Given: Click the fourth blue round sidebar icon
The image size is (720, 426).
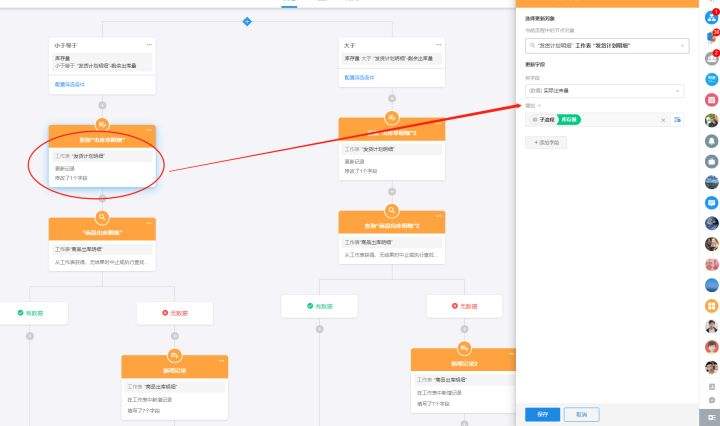Looking at the screenshot, I should [x=712, y=79].
